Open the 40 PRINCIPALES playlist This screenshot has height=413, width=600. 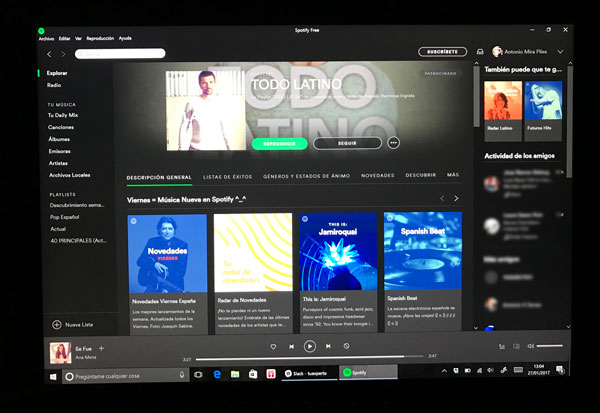pos(79,241)
